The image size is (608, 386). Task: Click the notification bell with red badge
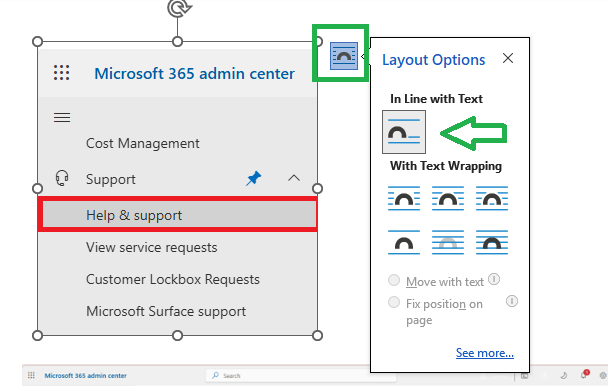coord(584,374)
